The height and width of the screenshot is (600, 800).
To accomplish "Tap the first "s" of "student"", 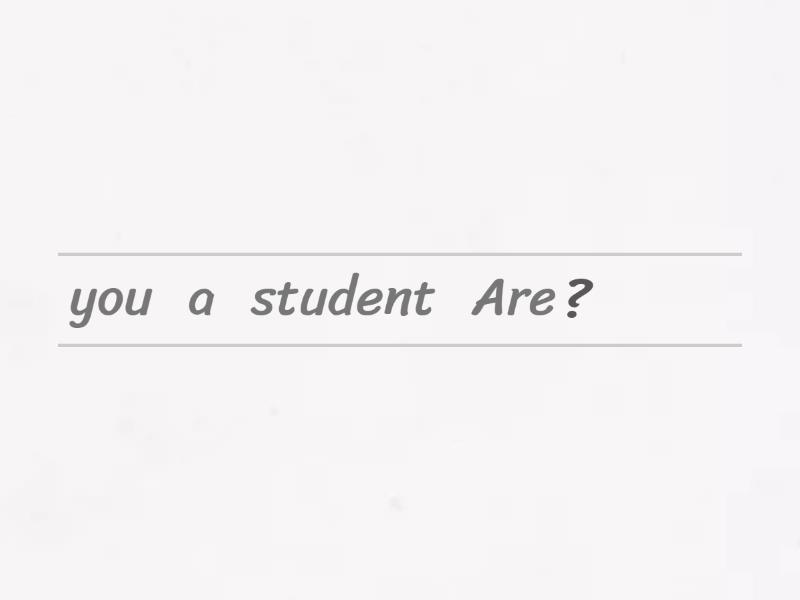I will click(260, 301).
